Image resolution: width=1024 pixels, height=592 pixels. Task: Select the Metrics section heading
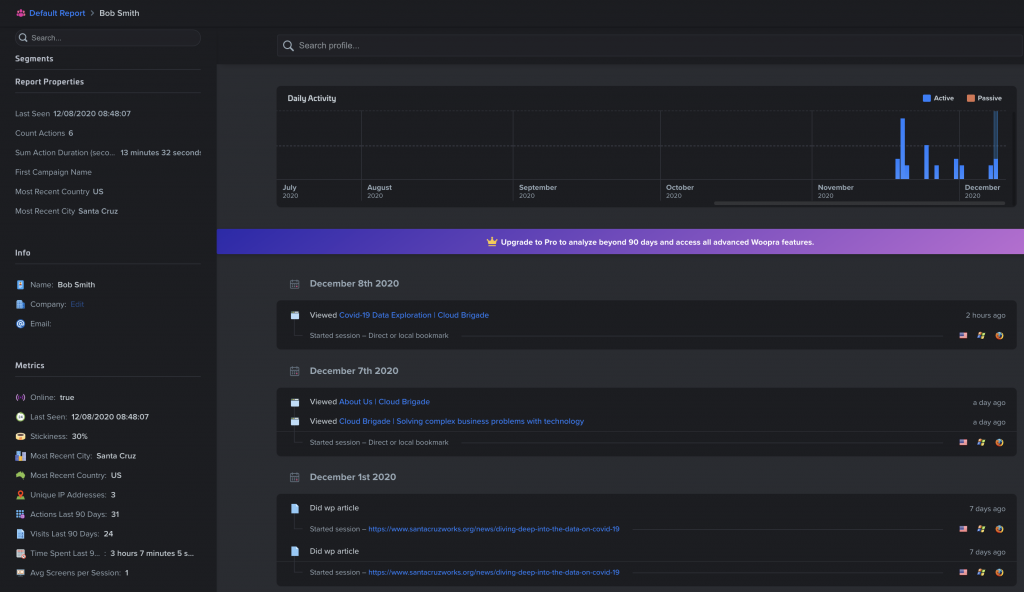tap(30, 365)
